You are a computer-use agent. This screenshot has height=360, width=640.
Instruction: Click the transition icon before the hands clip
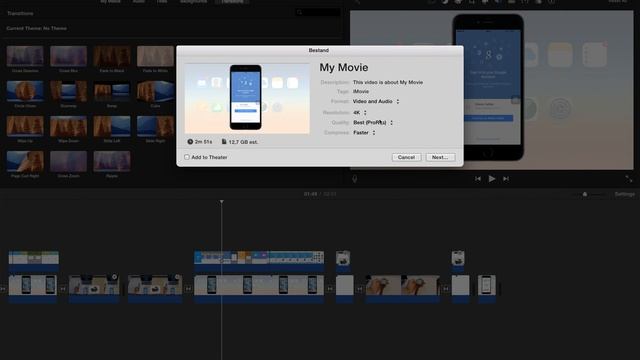click(x=360, y=289)
